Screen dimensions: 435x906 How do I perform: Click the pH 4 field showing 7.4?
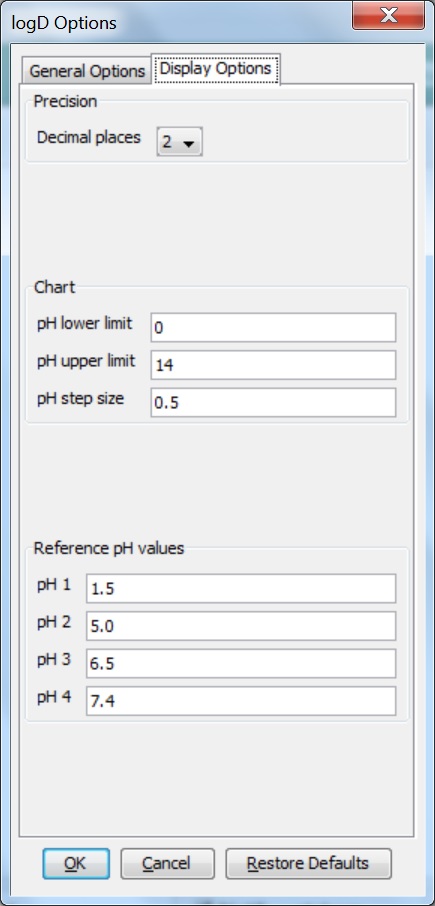241,701
